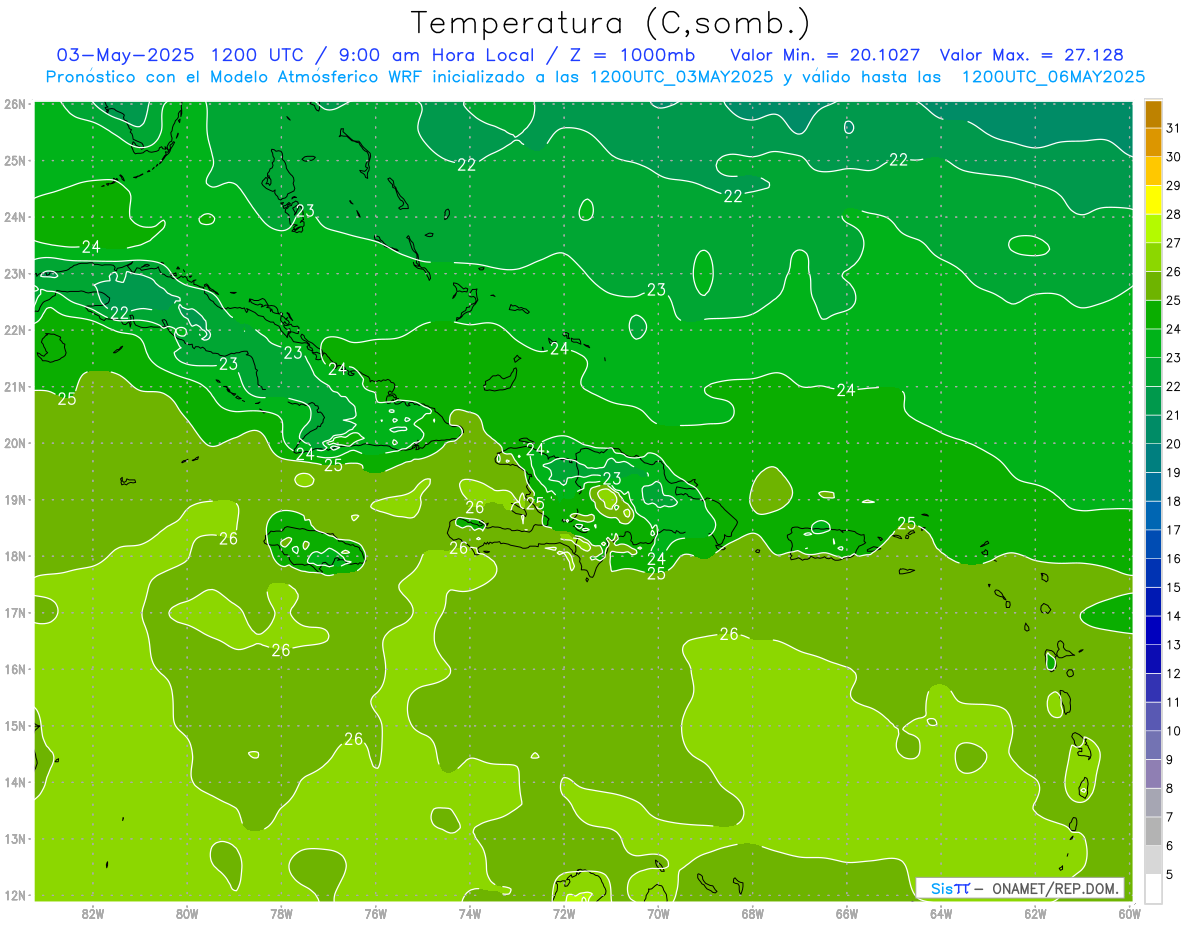
Task: Click the 76W longitude axis label
Action: pyautogui.click(x=376, y=913)
